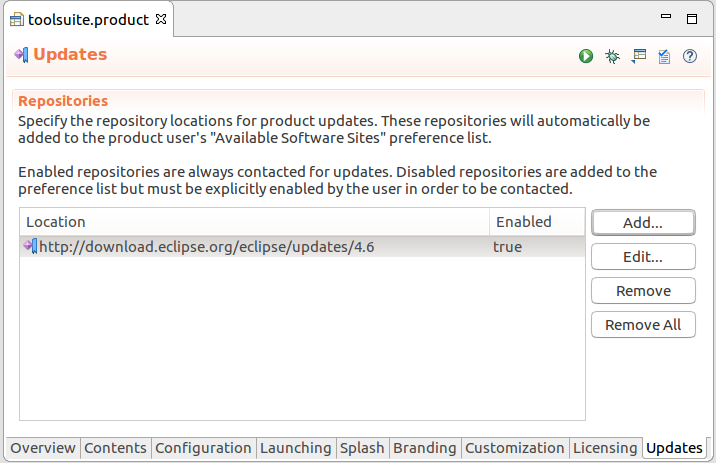Image resolution: width=716 pixels, height=463 pixels.
Task: Click the Remove All button
Action: (x=643, y=325)
